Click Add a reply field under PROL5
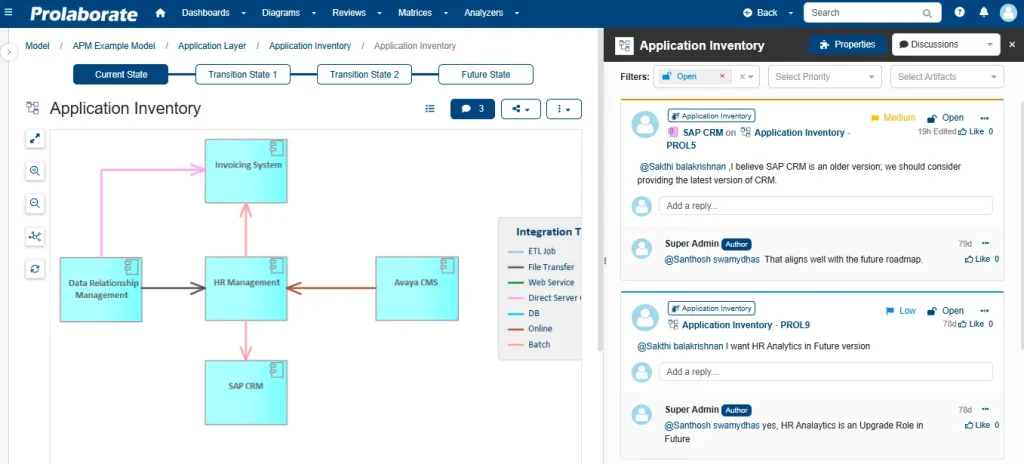The image size is (1024, 464). click(x=825, y=205)
